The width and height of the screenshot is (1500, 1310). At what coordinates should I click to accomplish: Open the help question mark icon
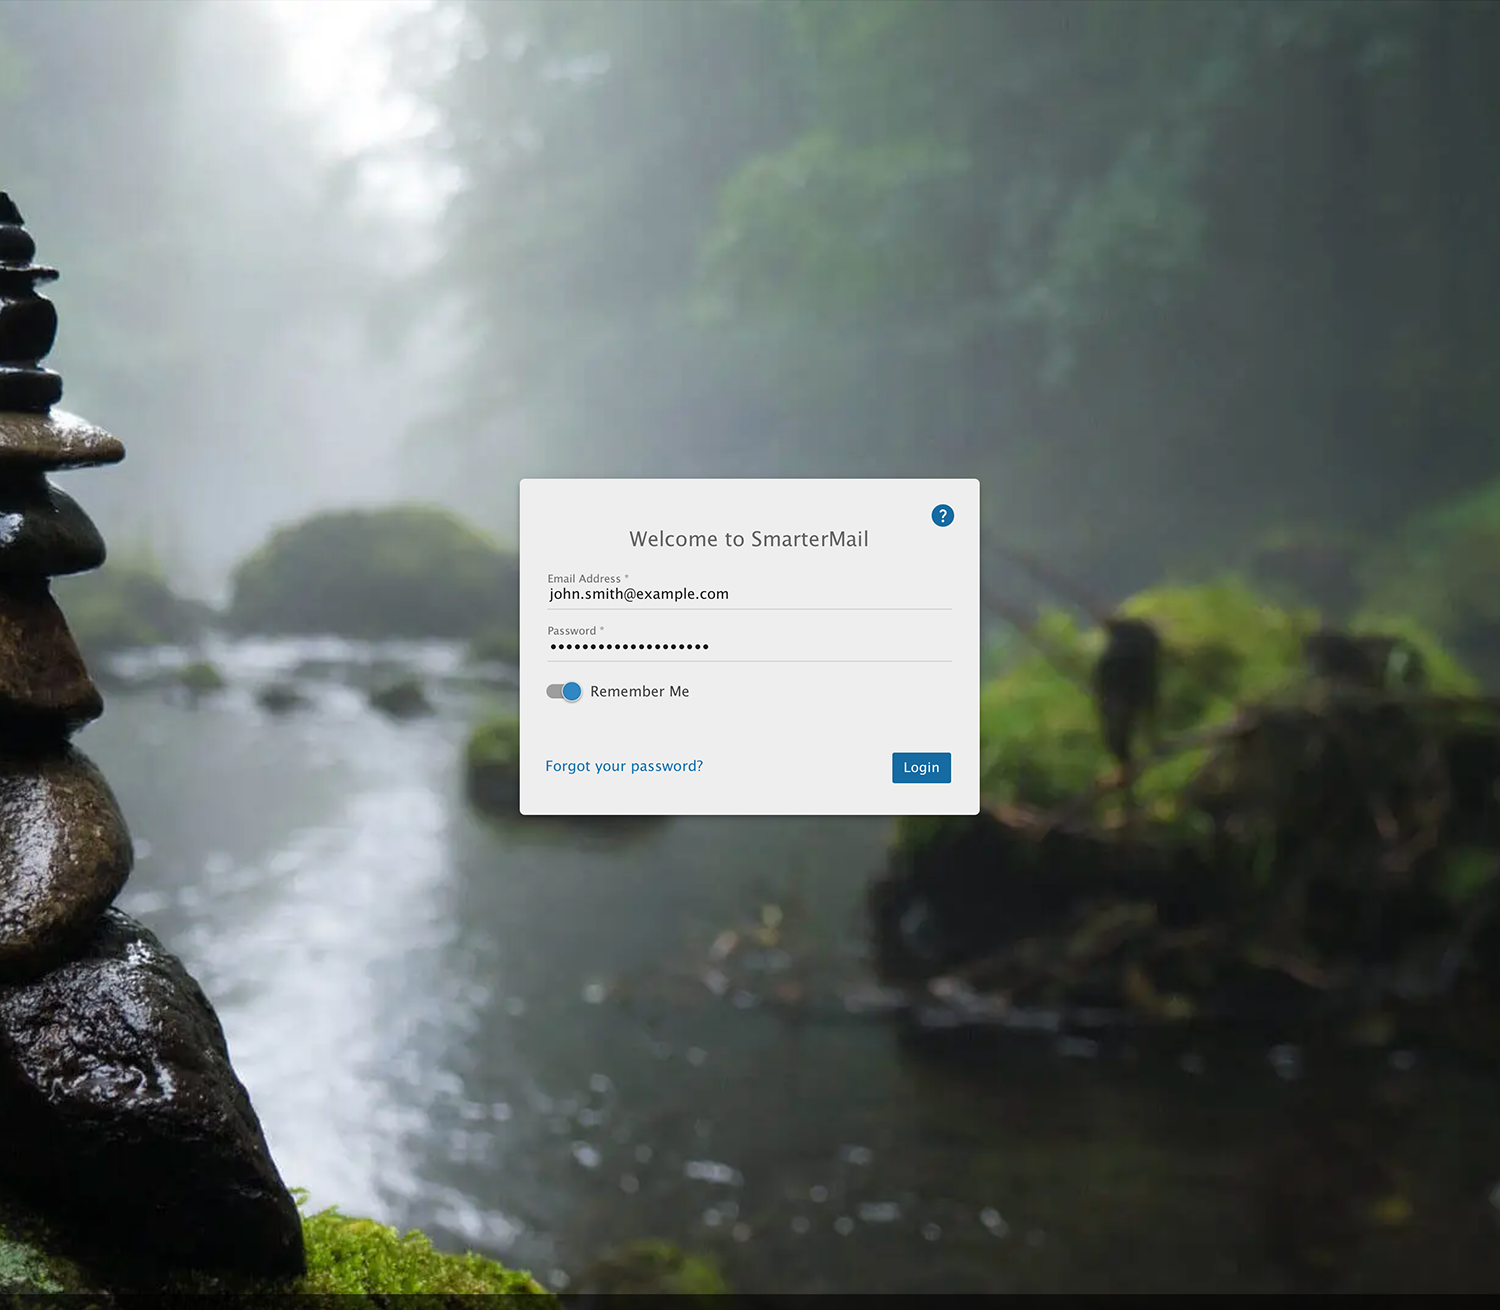pos(942,516)
